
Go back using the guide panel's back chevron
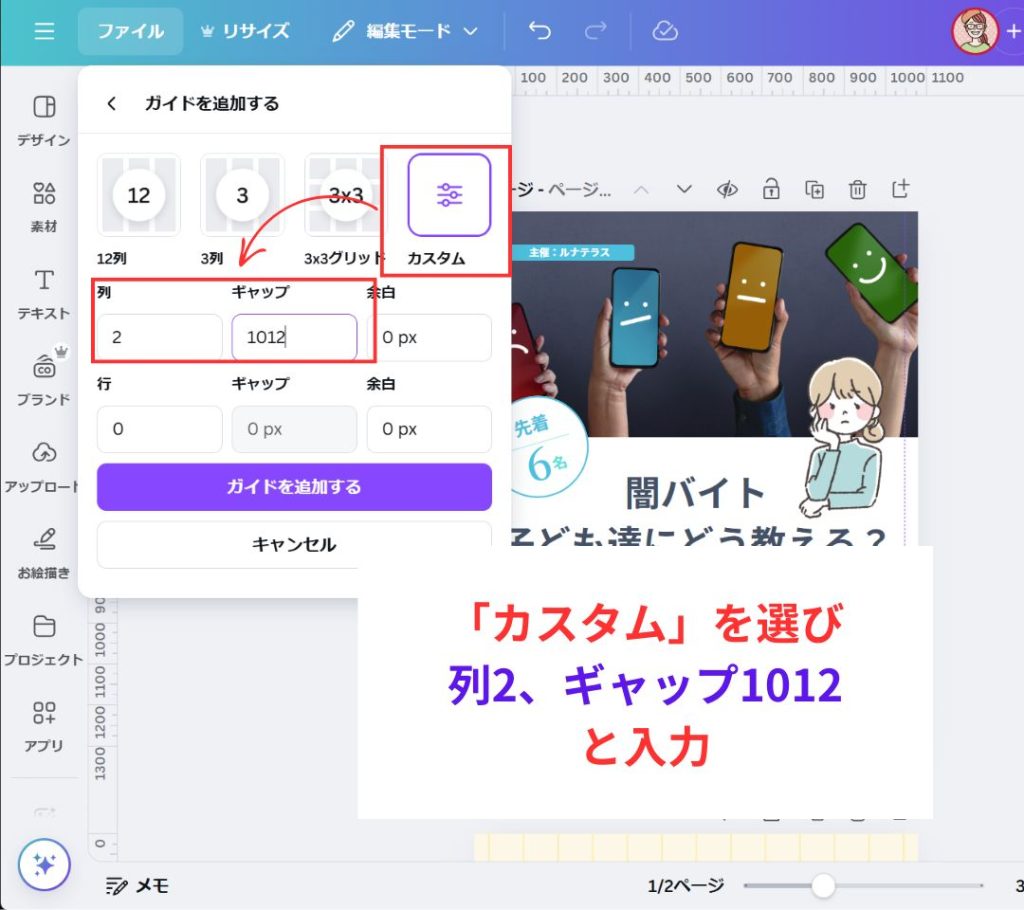[x=112, y=103]
